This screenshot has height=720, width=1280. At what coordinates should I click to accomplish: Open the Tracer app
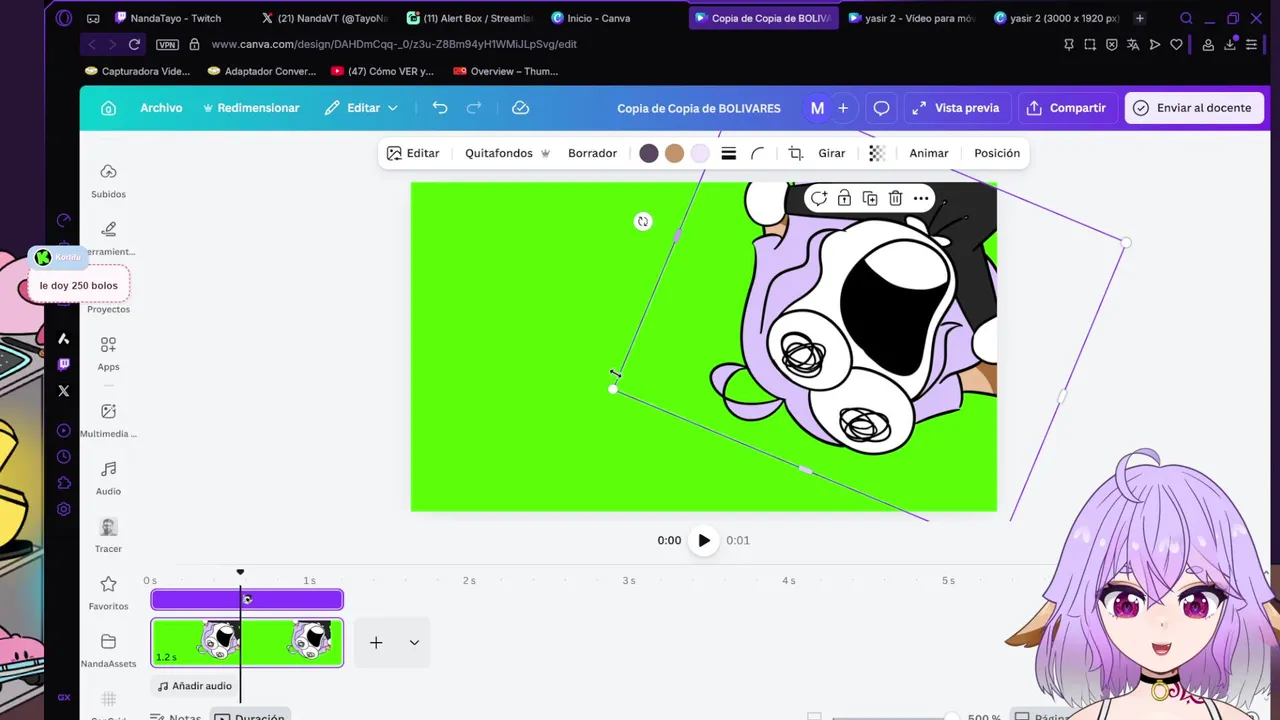108,535
